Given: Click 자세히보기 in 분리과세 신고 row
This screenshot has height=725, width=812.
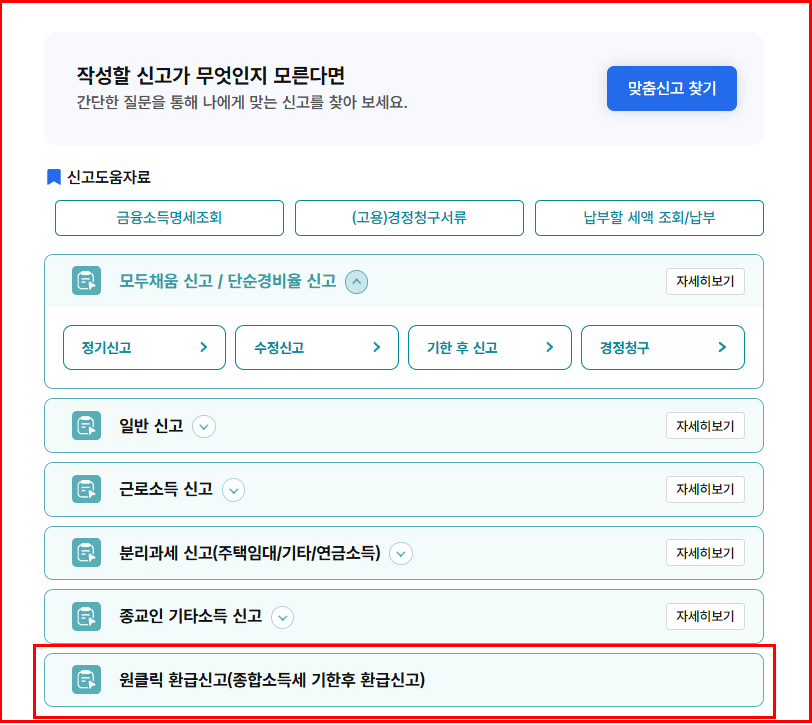Looking at the screenshot, I should click(705, 553).
